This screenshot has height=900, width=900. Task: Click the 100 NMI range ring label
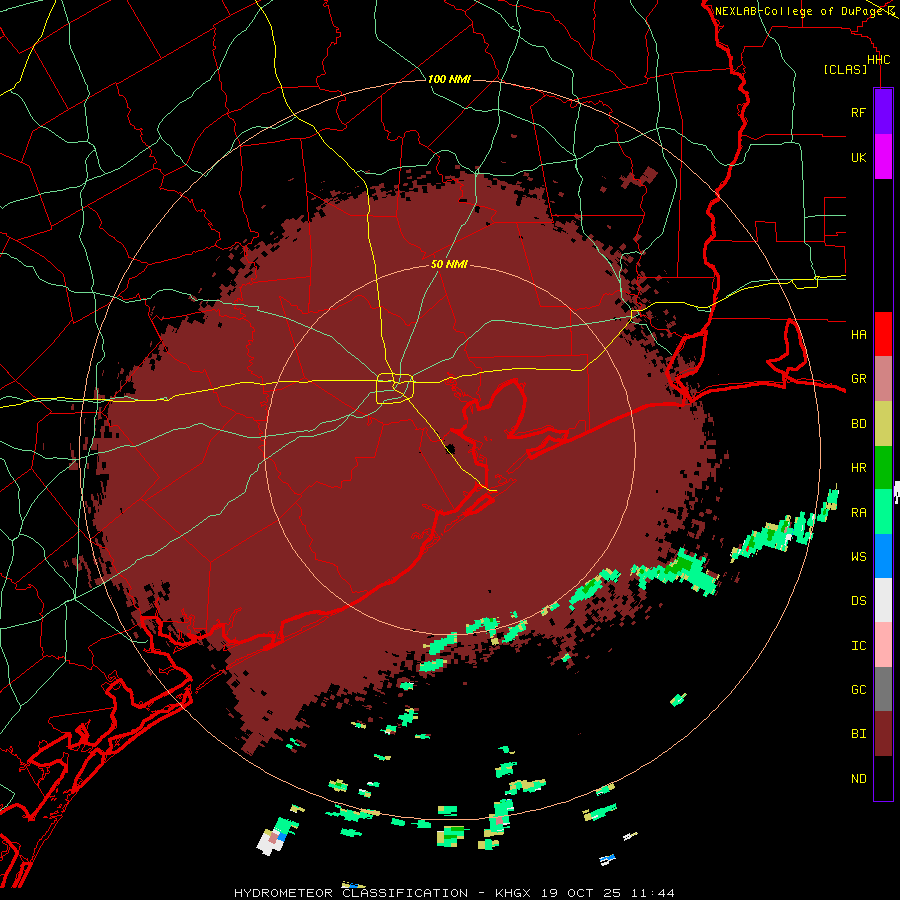click(449, 79)
